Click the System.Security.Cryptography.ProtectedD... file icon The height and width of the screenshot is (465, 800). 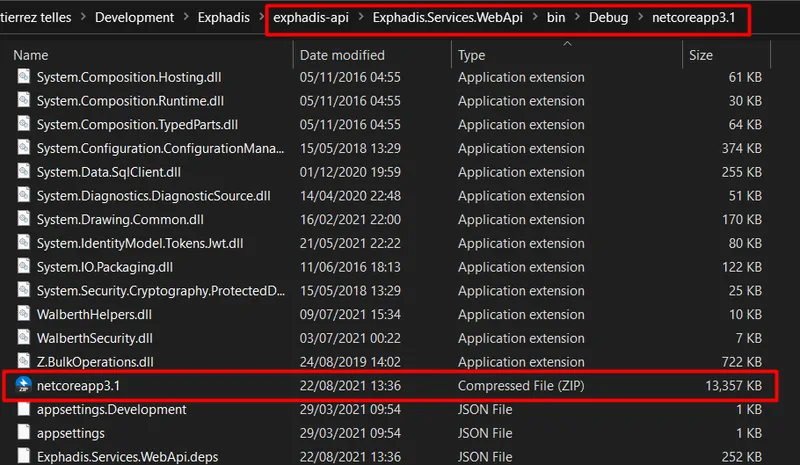pos(23,290)
